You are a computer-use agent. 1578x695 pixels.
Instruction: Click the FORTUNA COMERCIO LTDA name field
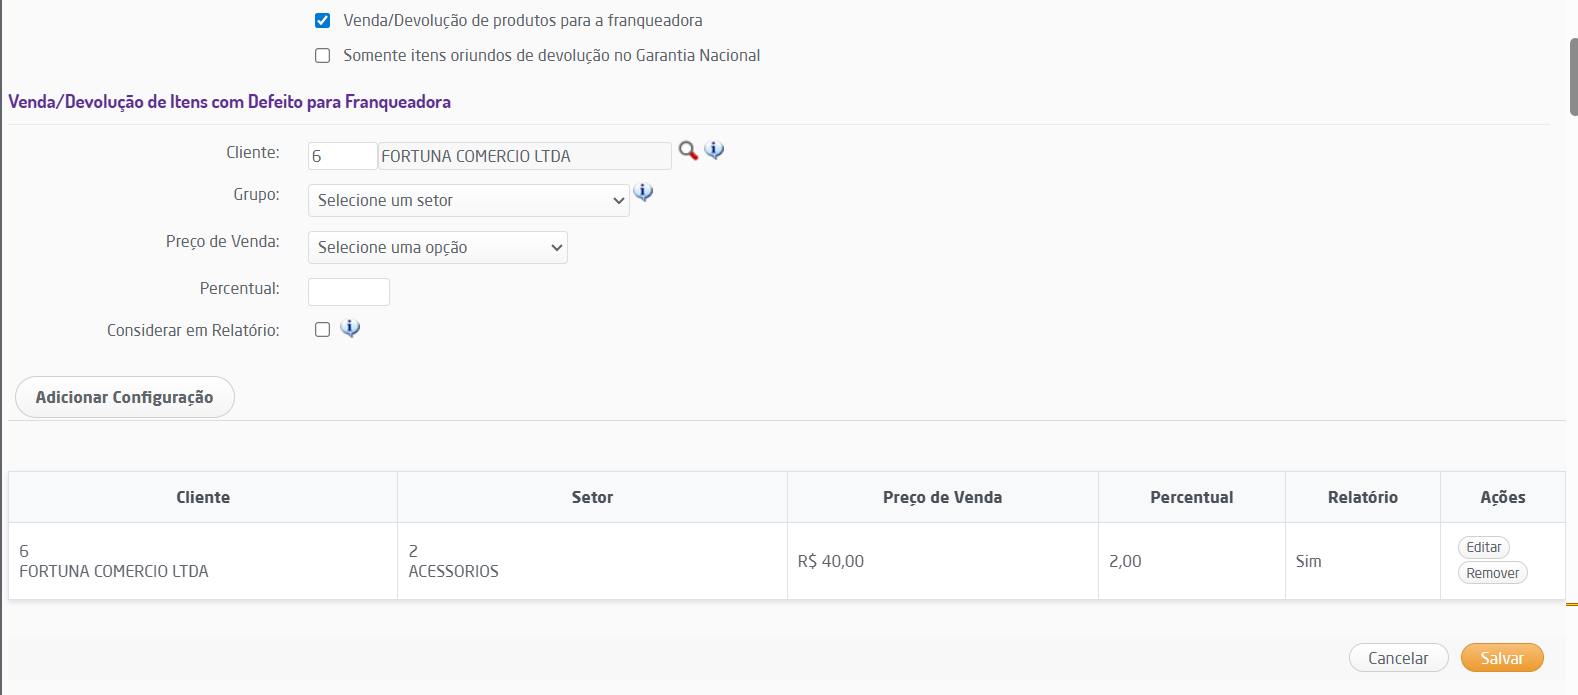point(524,156)
